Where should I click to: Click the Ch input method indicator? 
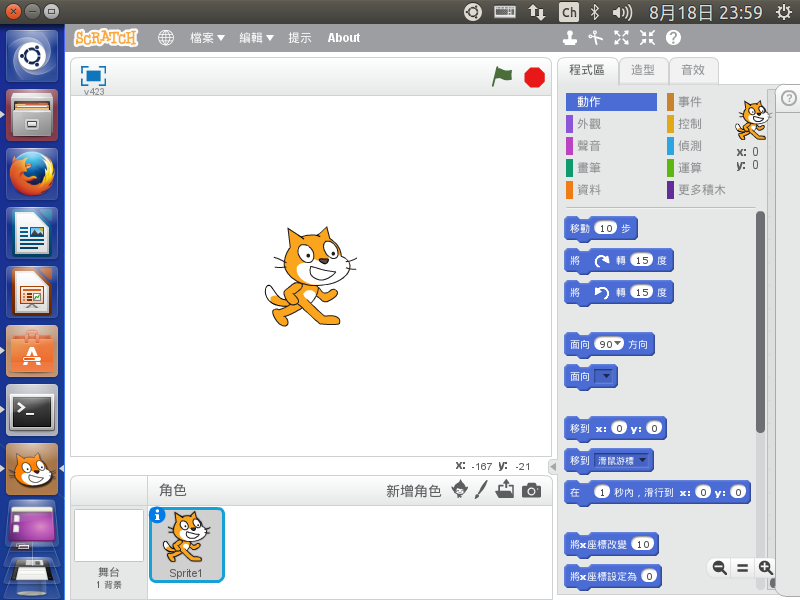tap(569, 12)
